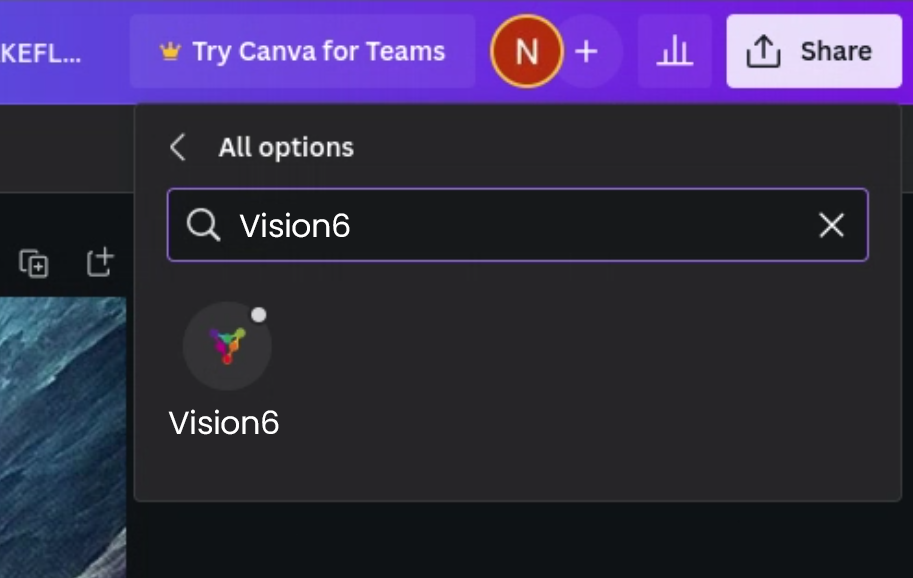
Task: Open Try Canva for Teams
Action: click(302, 50)
